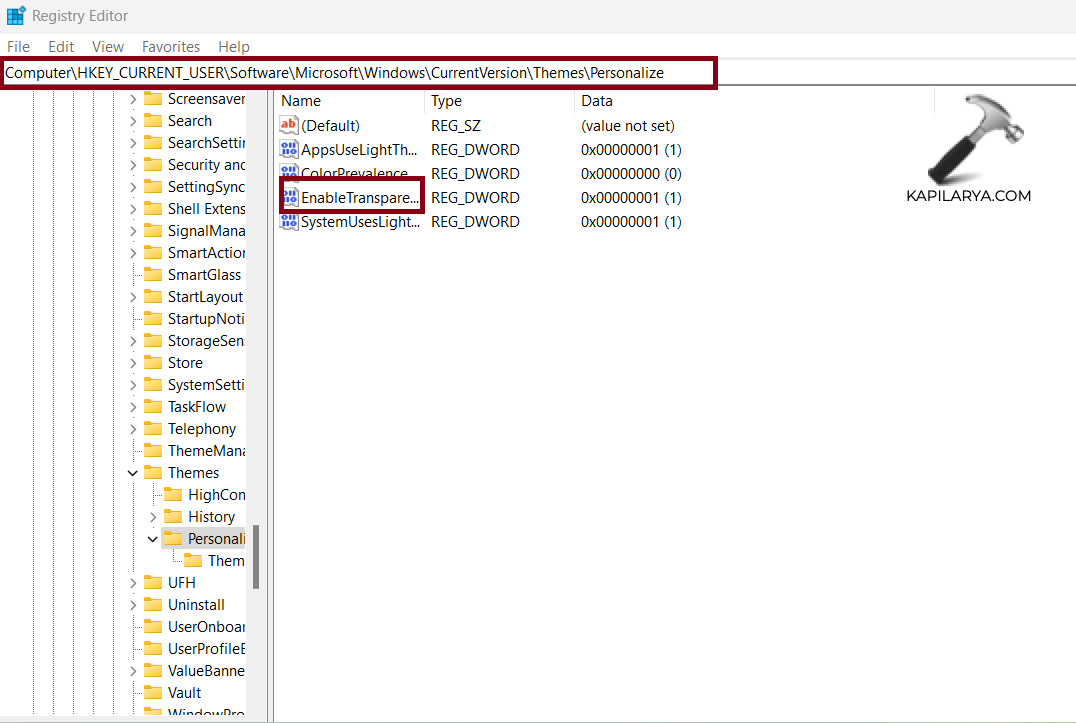
Task: Expand the History subkey chevron
Action: tap(153, 517)
